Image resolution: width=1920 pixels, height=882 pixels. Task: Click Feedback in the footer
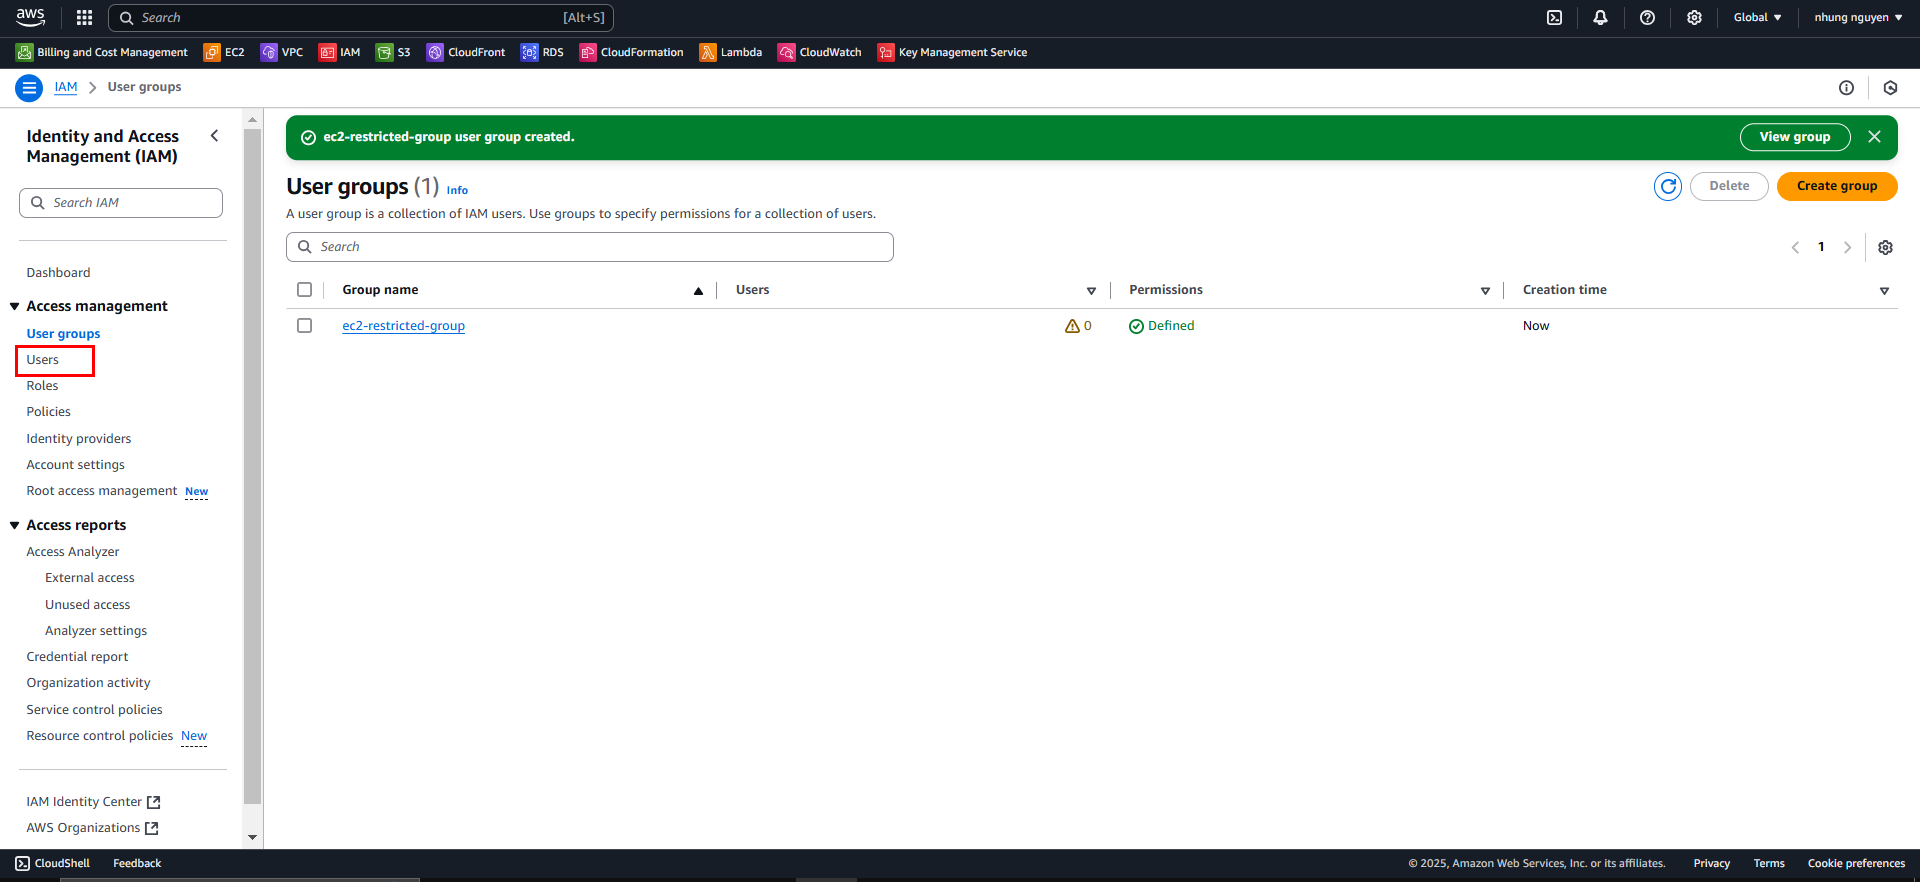(x=137, y=863)
